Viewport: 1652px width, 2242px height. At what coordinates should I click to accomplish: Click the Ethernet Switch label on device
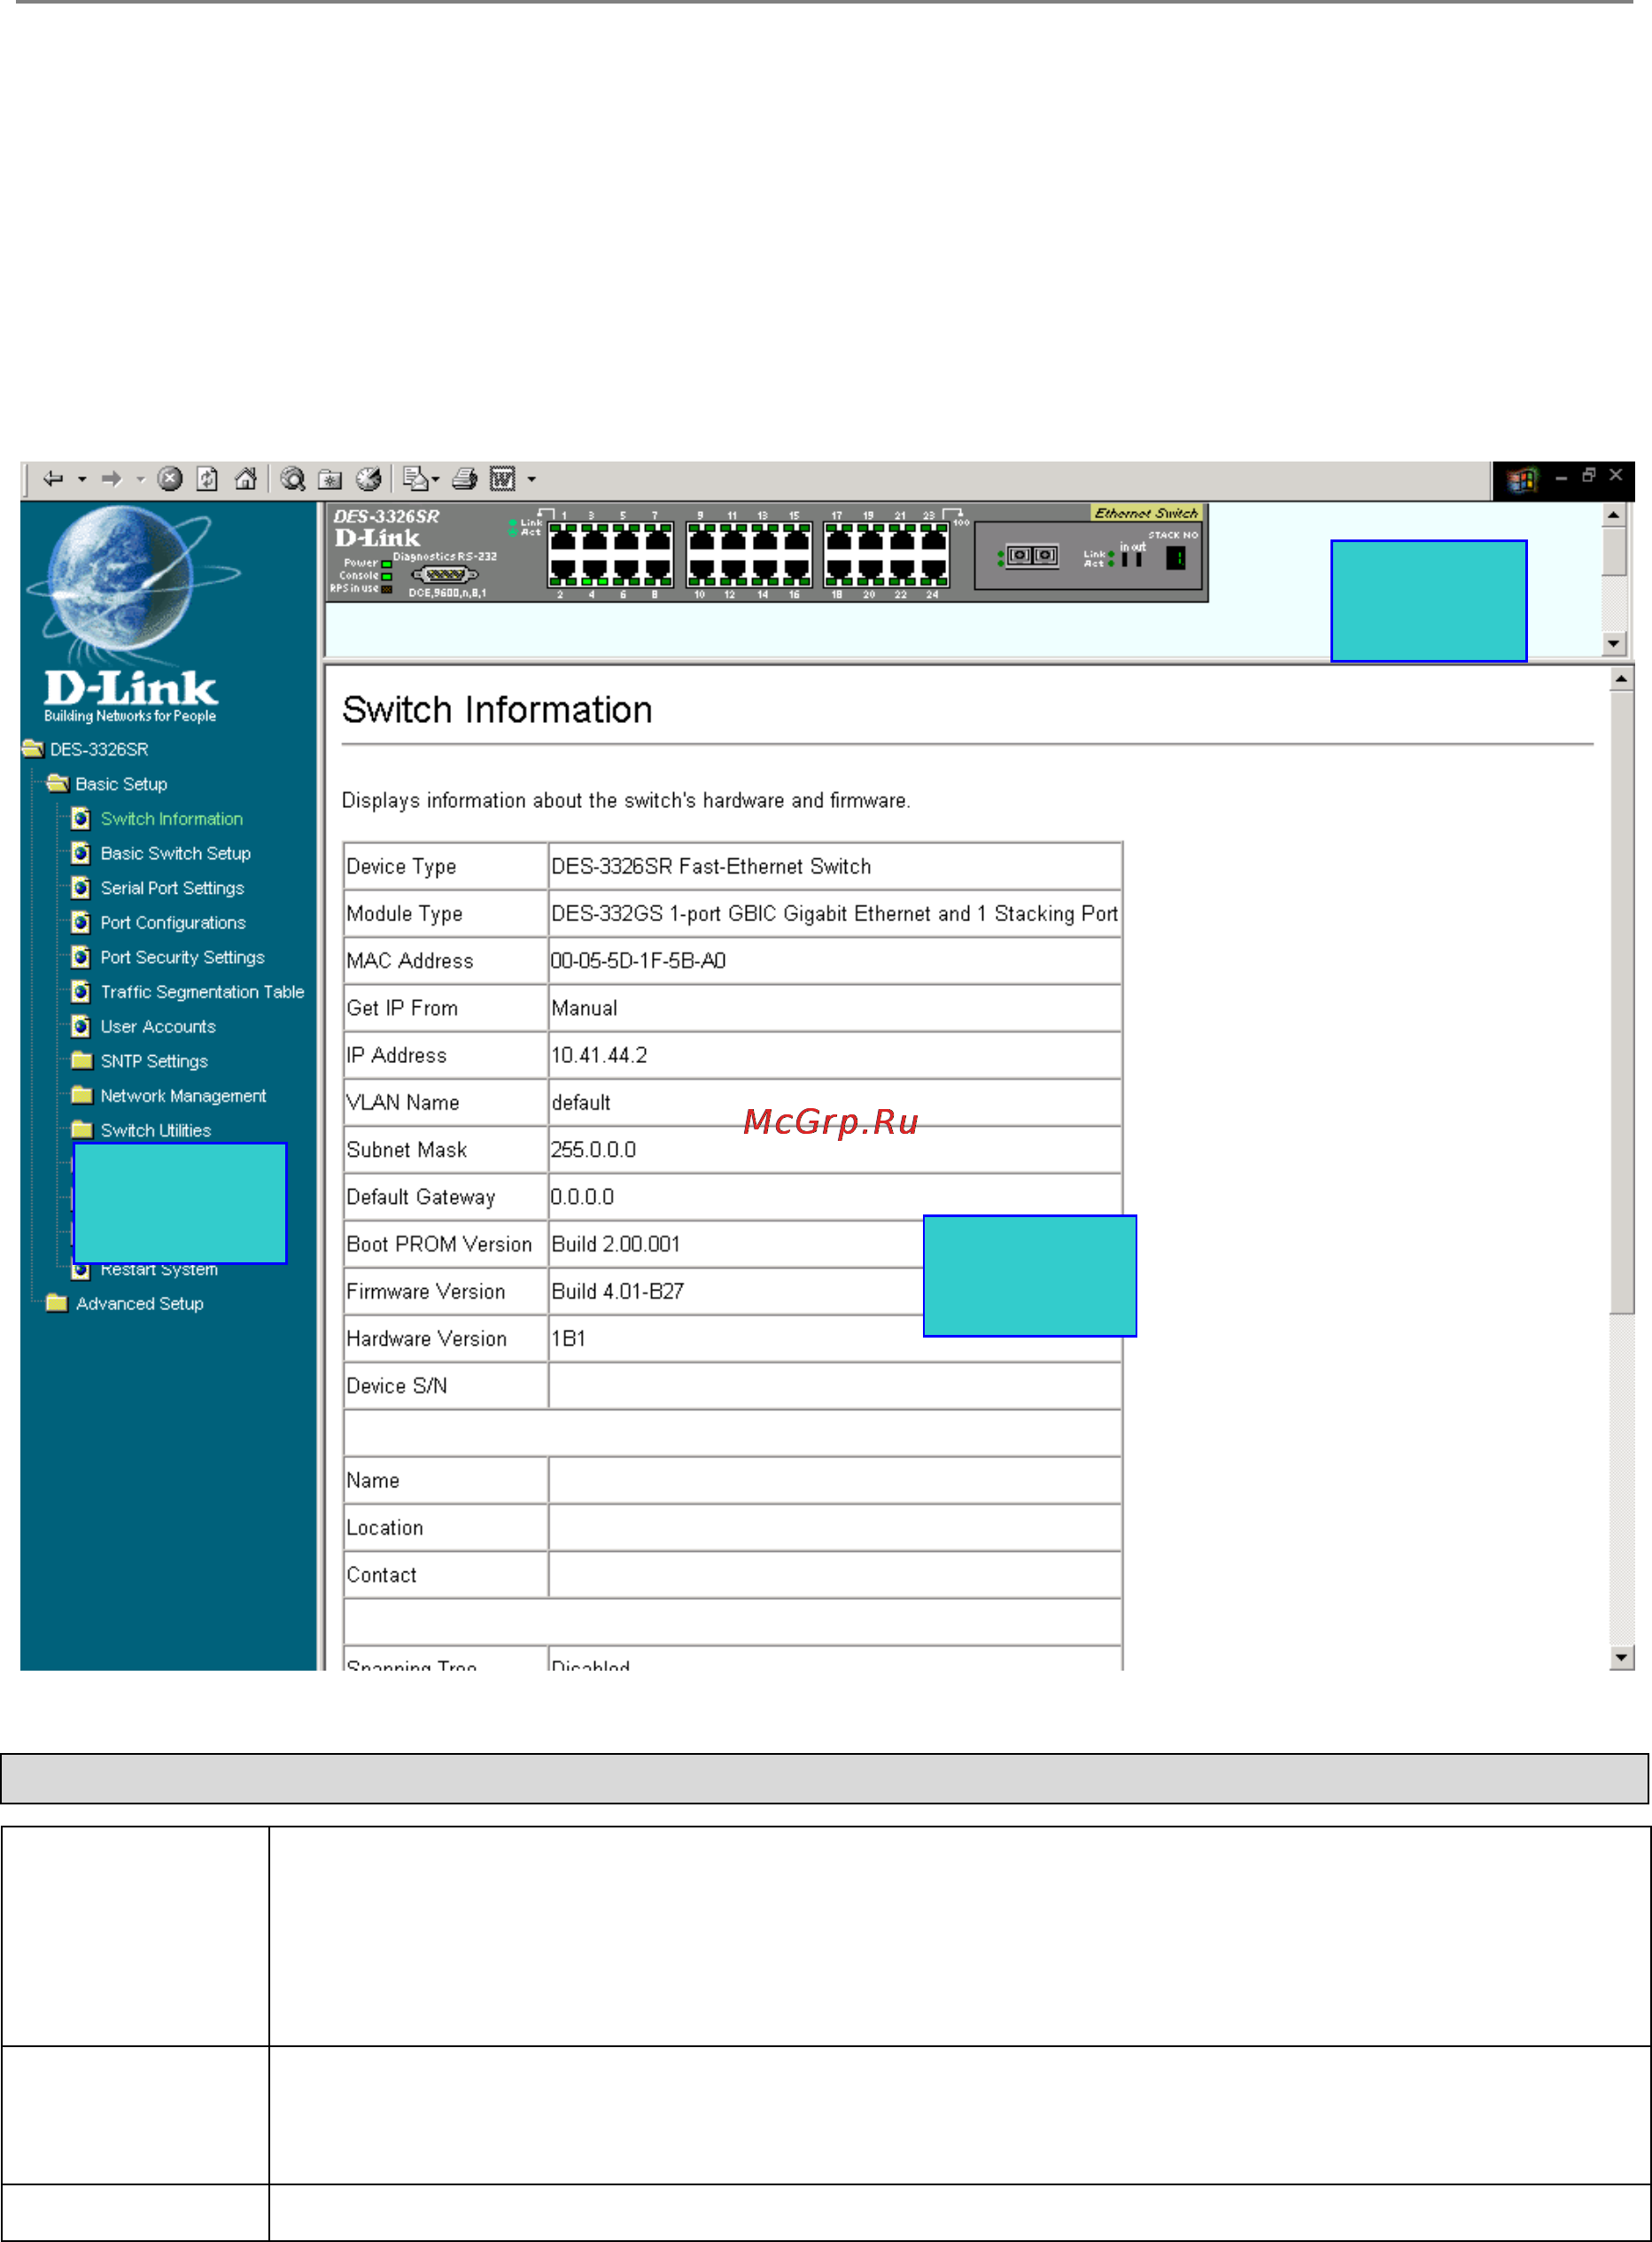1146,513
